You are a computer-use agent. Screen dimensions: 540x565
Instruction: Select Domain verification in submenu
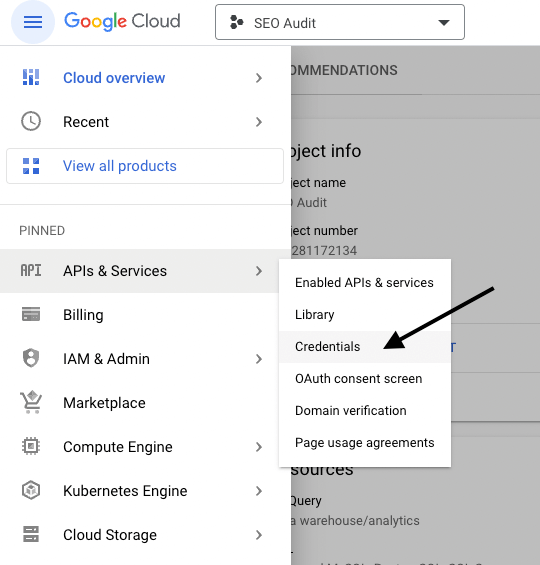(365, 411)
